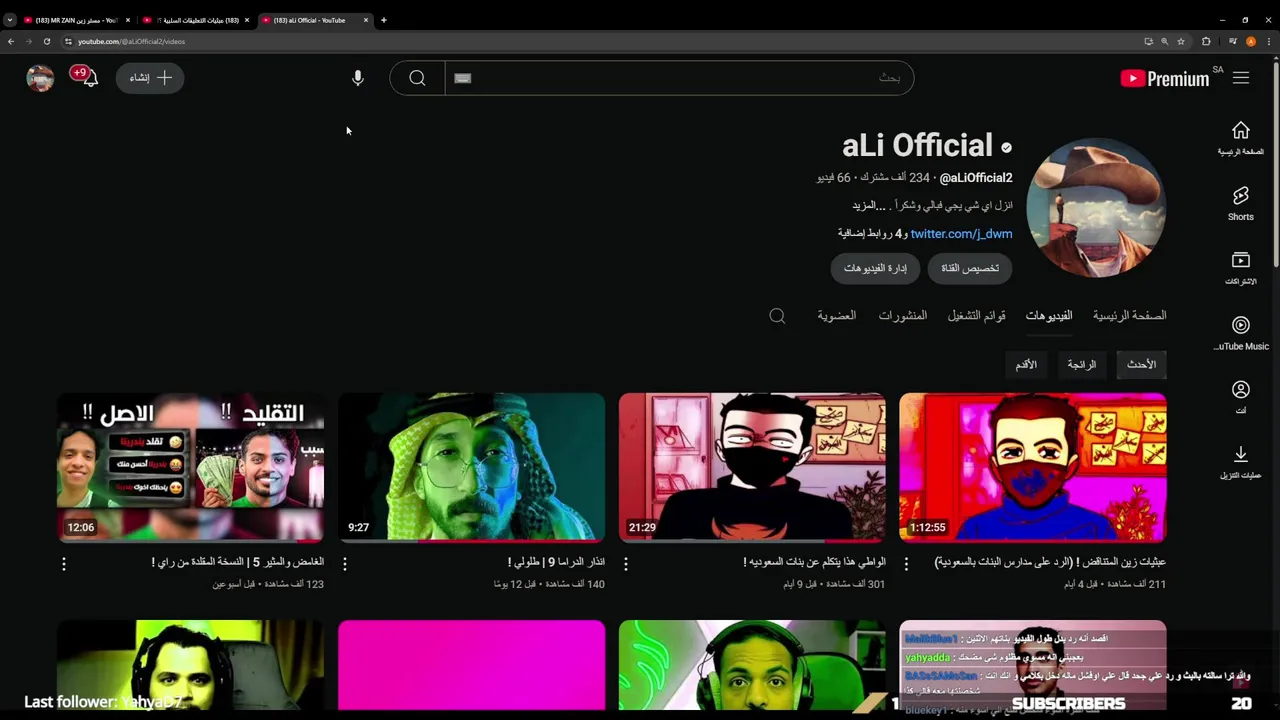Open the Playlists tab (قوائم التشغيل)

[x=977, y=316]
